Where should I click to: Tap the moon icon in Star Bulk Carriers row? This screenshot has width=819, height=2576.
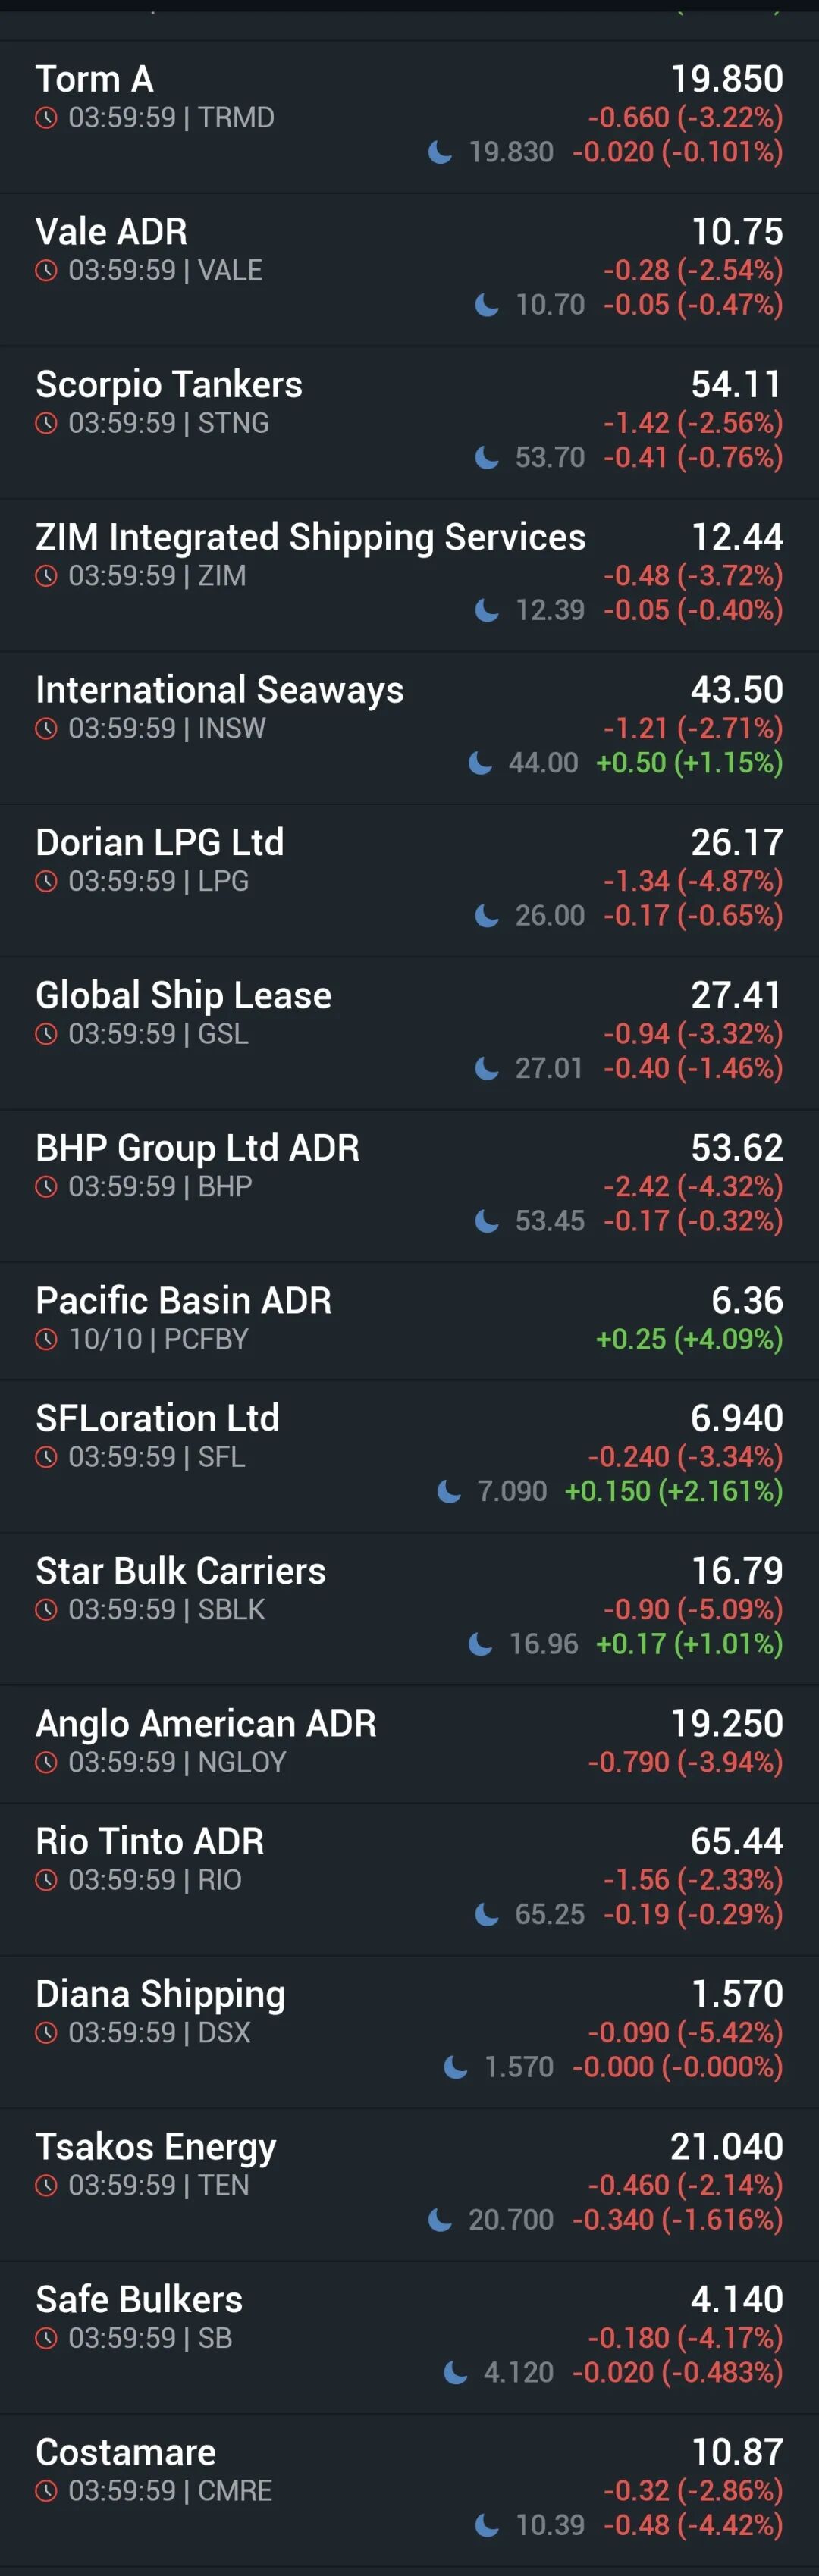click(x=481, y=1644)
